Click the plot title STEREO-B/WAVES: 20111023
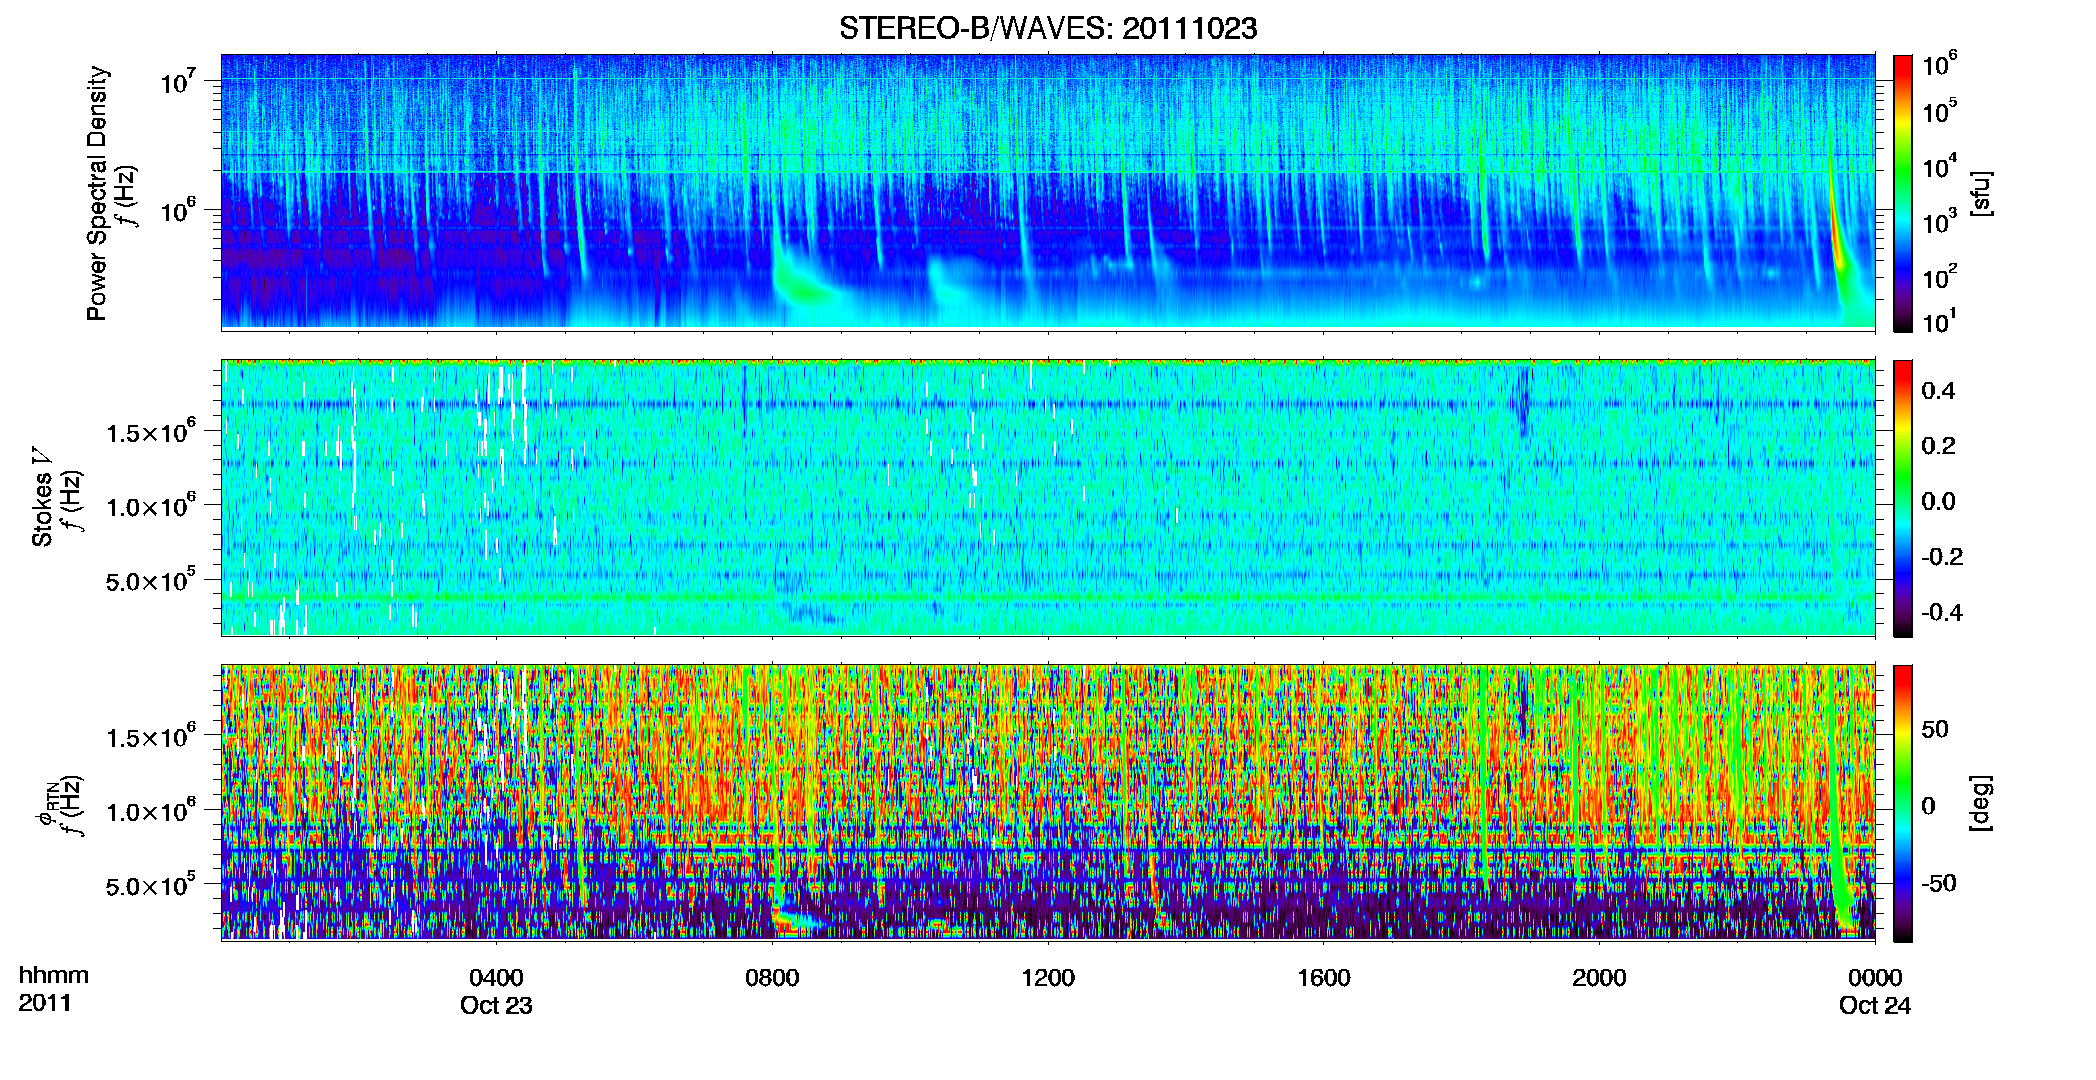2096x1080 pixels. 1048,29
